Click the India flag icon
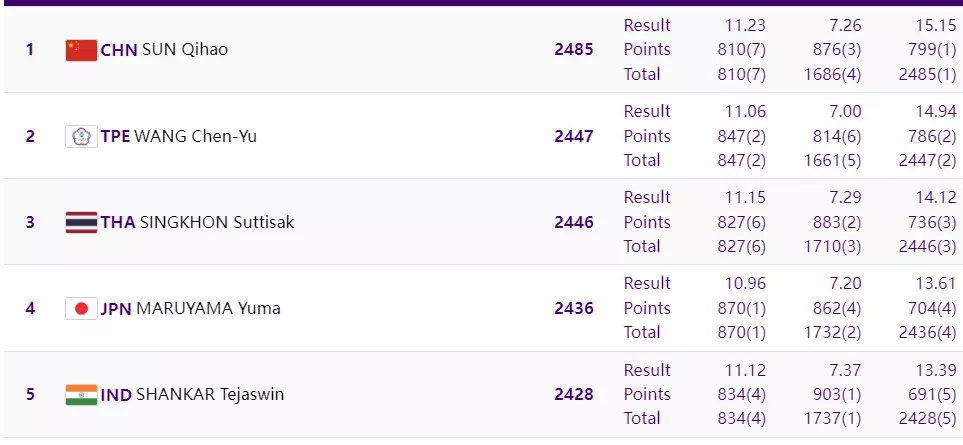 [81, 394]
